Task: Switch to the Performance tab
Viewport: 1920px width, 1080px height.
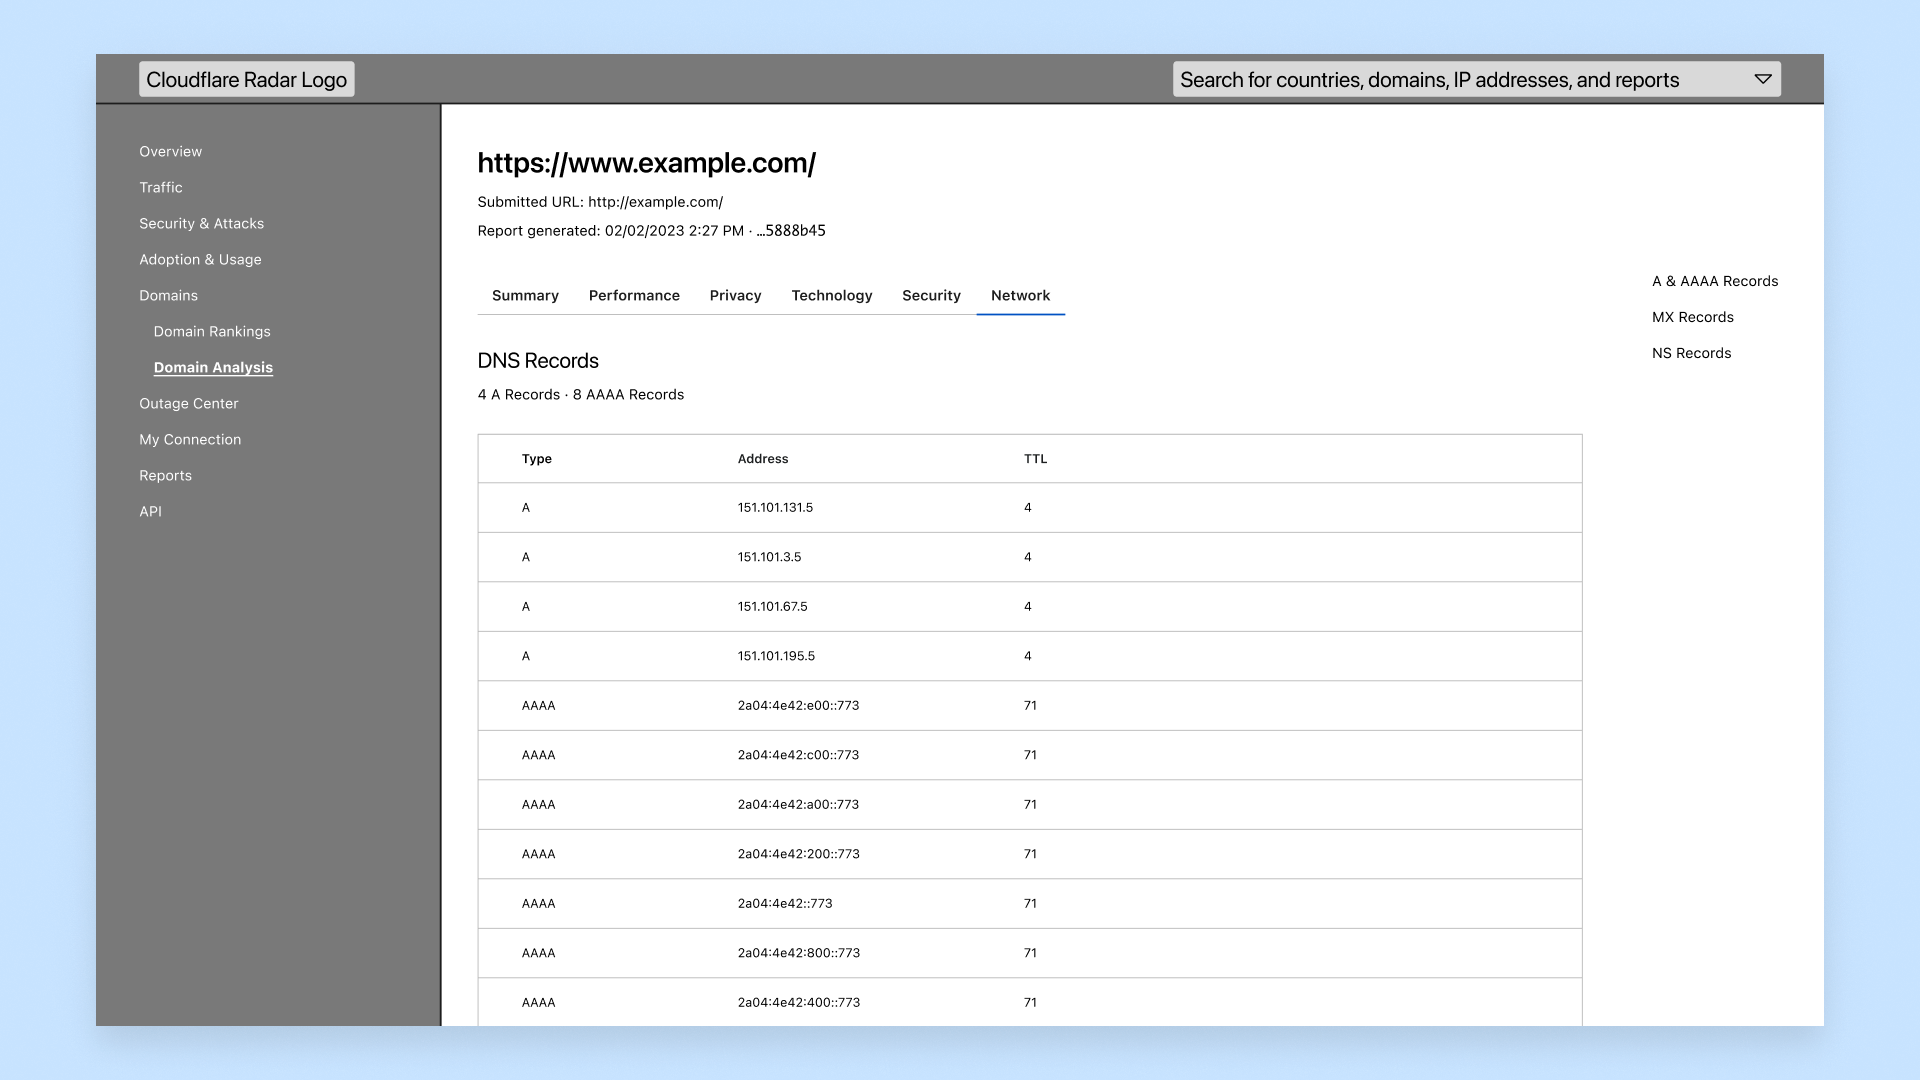Action: coord(634,296)
